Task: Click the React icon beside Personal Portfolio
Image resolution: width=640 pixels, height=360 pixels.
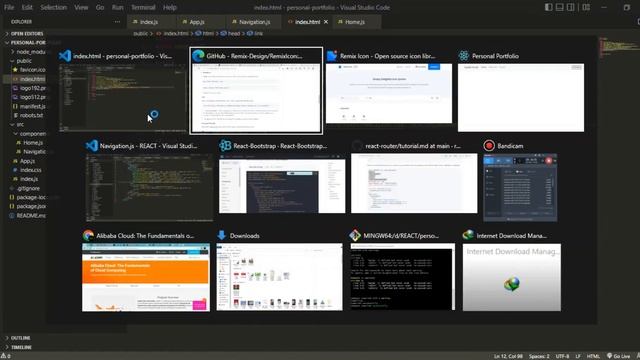Action: pos(464,56)
